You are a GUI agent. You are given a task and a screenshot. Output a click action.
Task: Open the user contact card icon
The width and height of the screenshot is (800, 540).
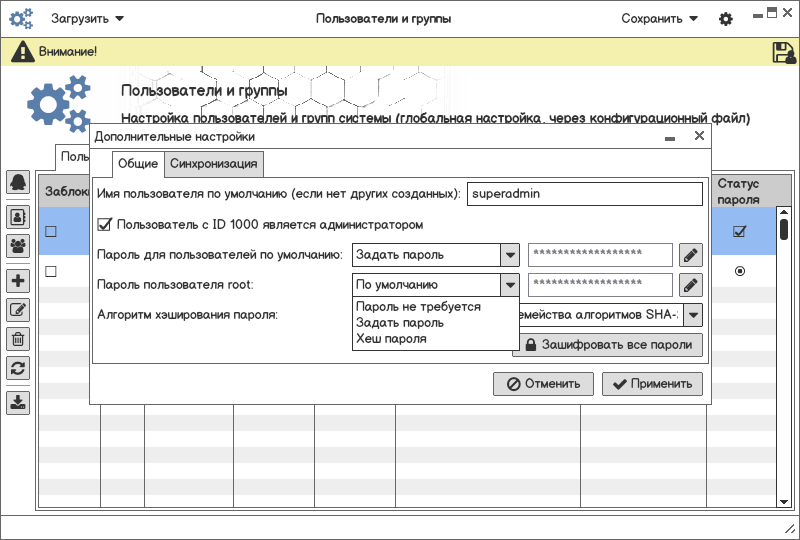click(x=18, y=216)
